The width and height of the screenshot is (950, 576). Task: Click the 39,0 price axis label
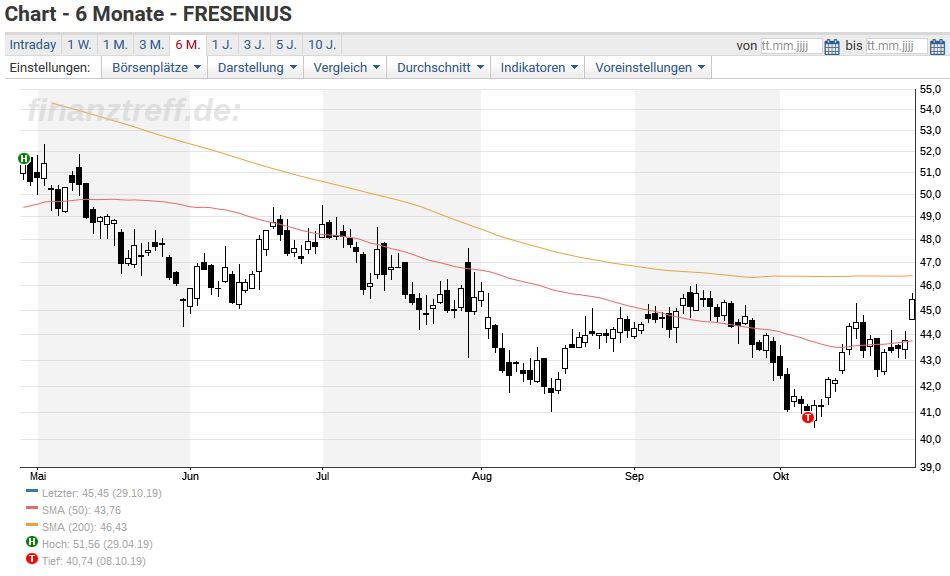(931, 467)
